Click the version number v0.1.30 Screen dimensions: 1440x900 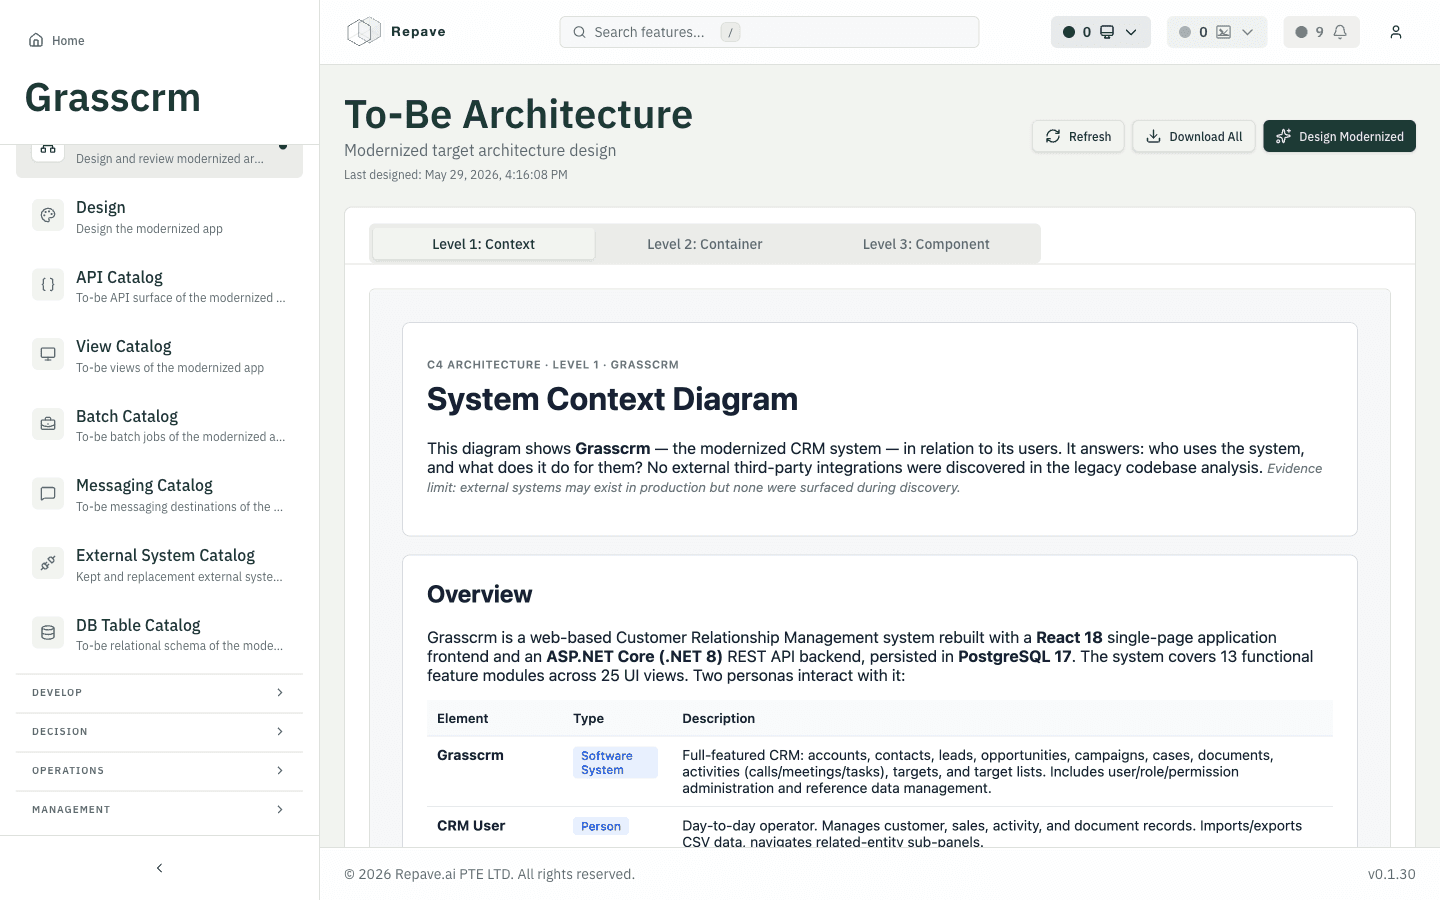[x=1392, y=874]
